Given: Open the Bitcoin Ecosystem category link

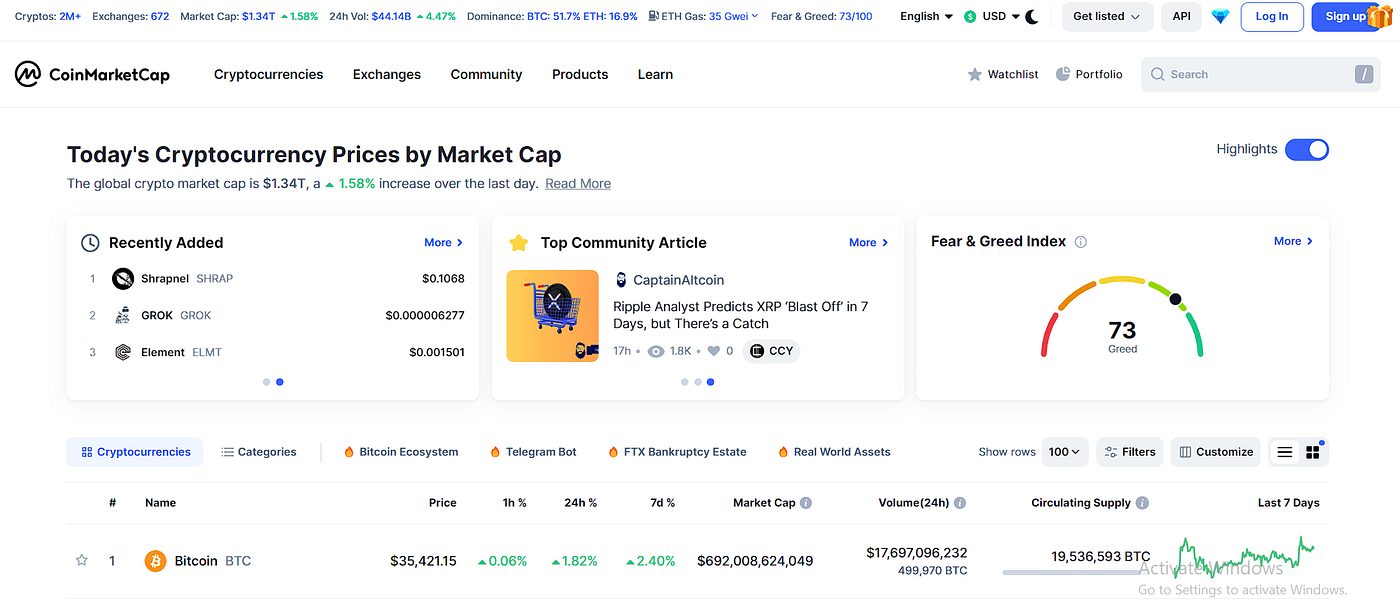Looking at the screenshot, I should [x=400, y=452].
